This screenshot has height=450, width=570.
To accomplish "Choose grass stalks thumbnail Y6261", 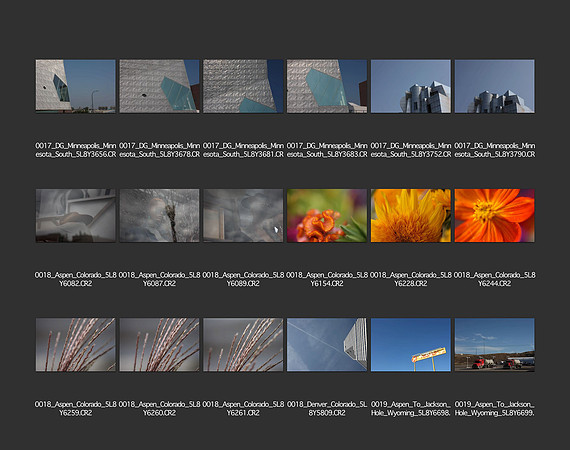I will pyautogui.click(x=243, y=345).
